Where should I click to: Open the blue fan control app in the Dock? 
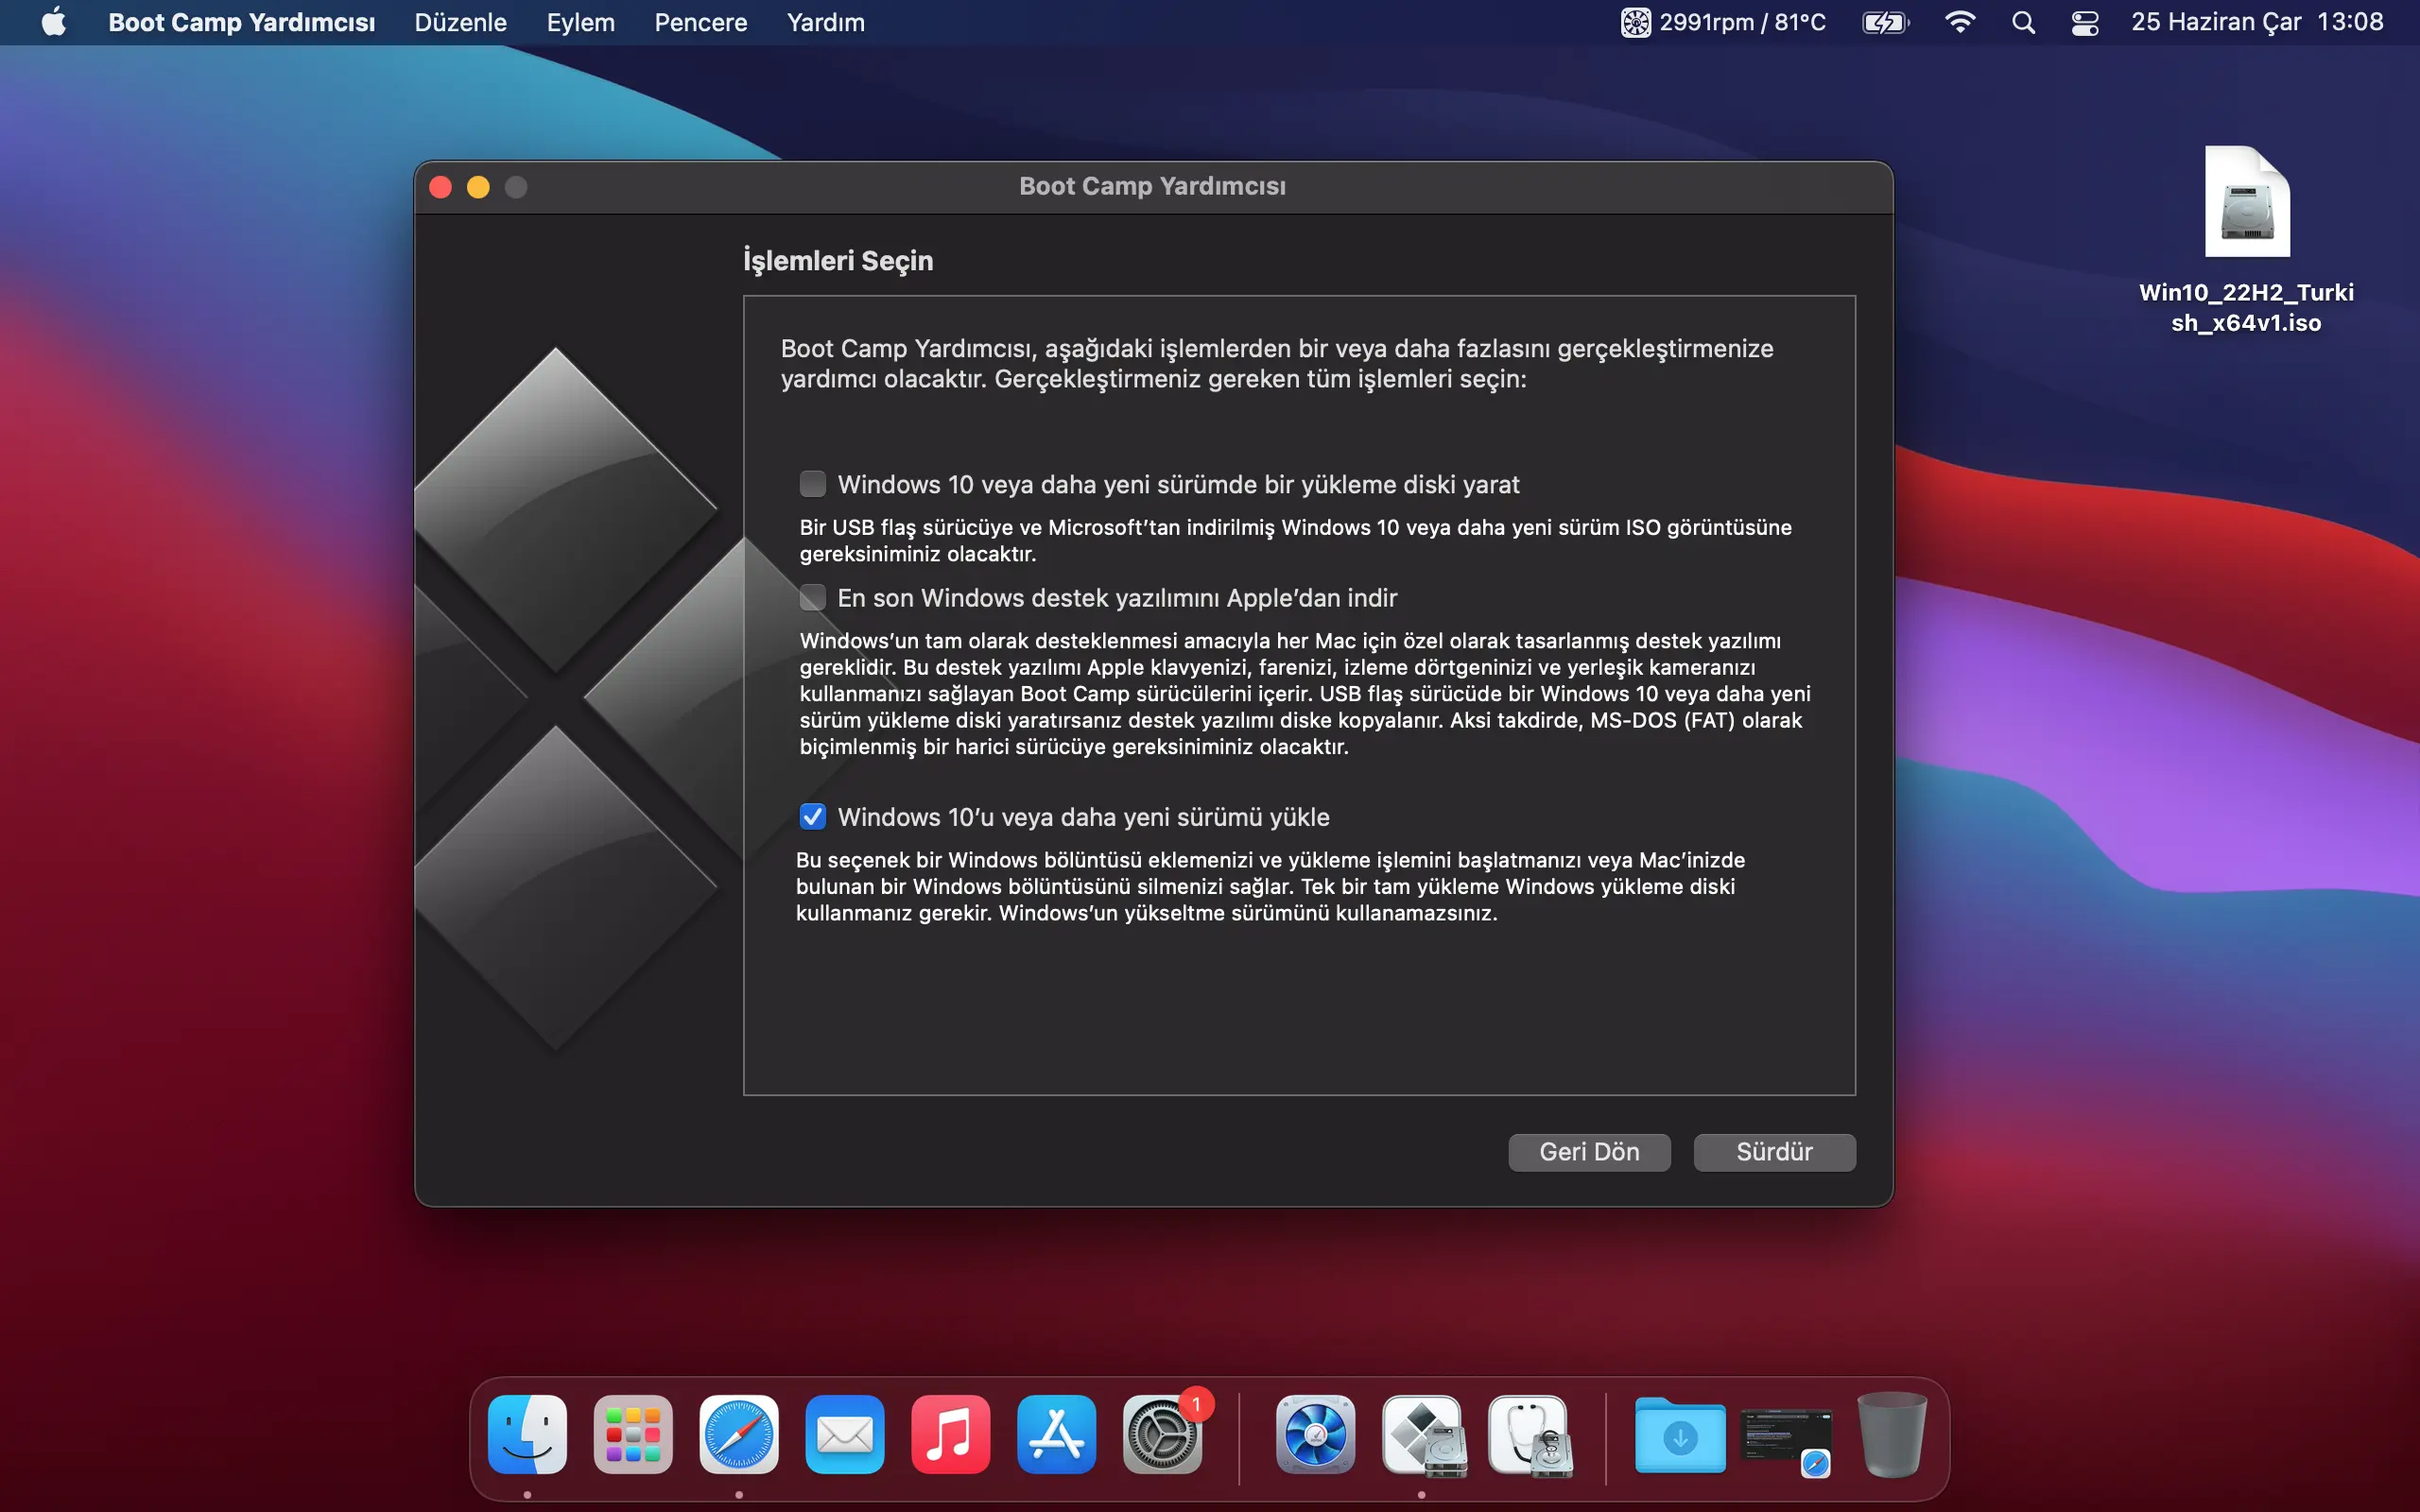point(1316,1435)
